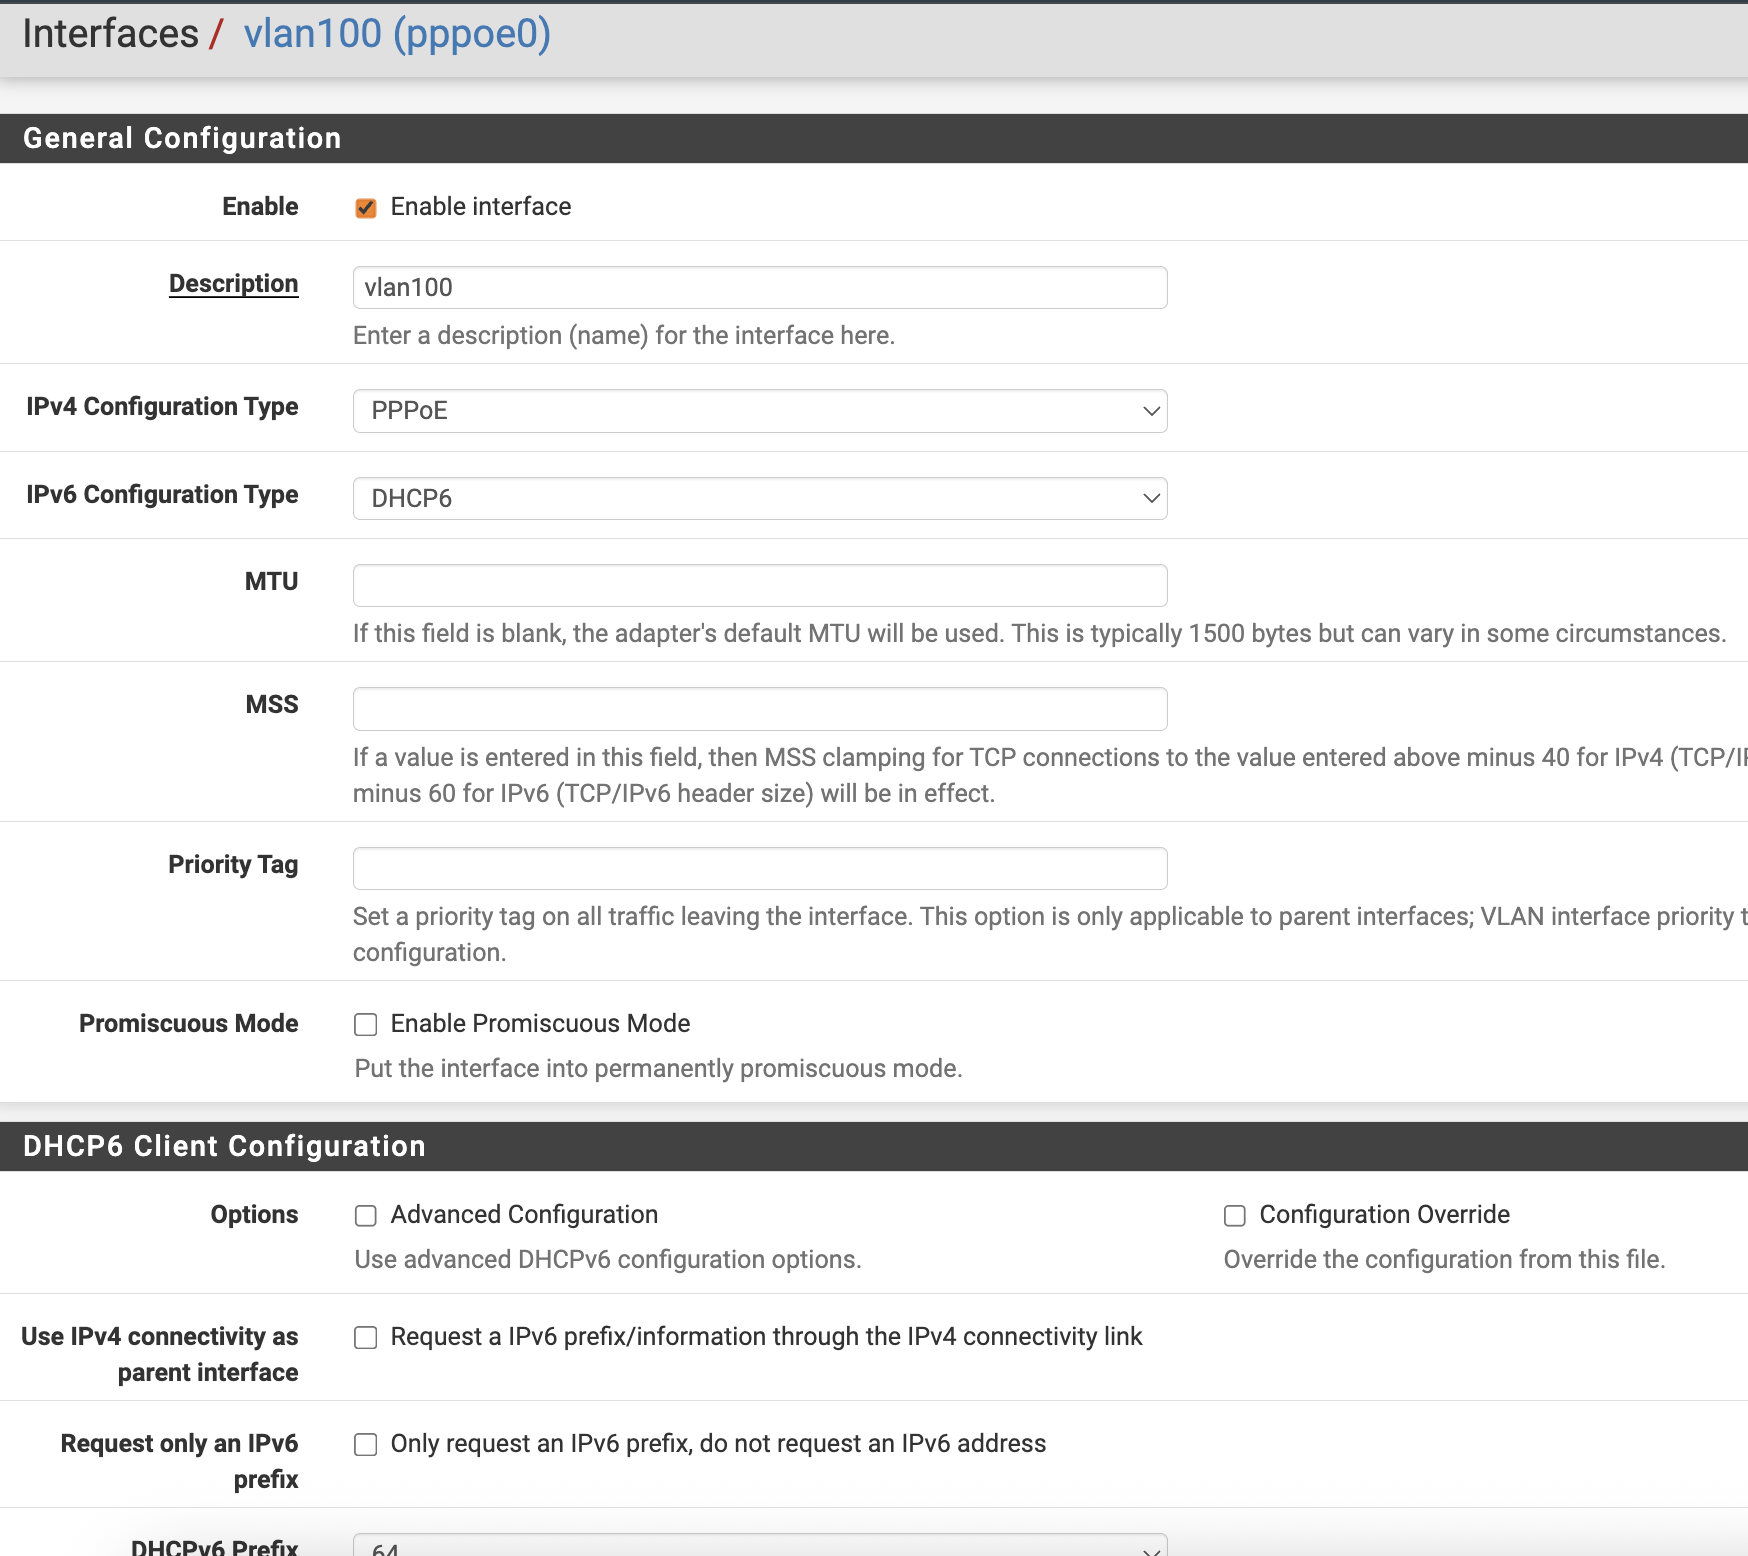Screen dimensions: 1748x1556
Task: Open IPv4 Configuration Type dropdown showing PPPoE
Action: 760,411
